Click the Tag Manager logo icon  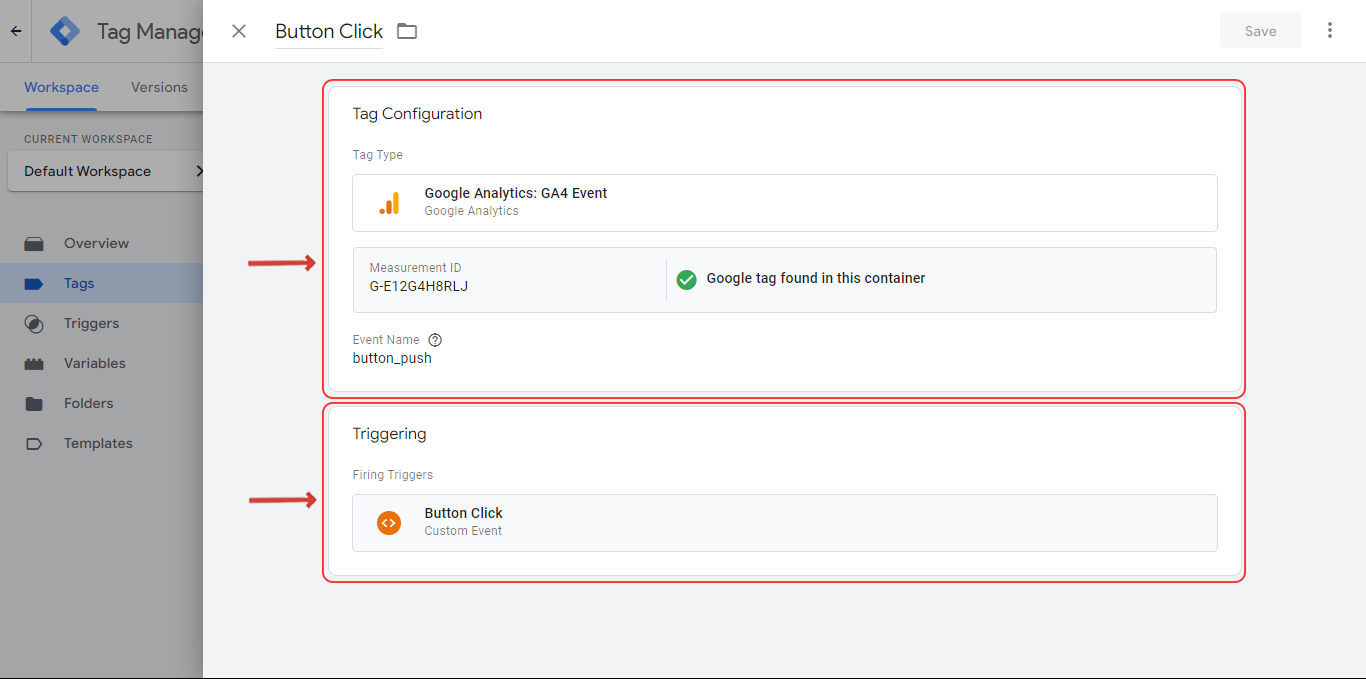[x=65, y=32]
